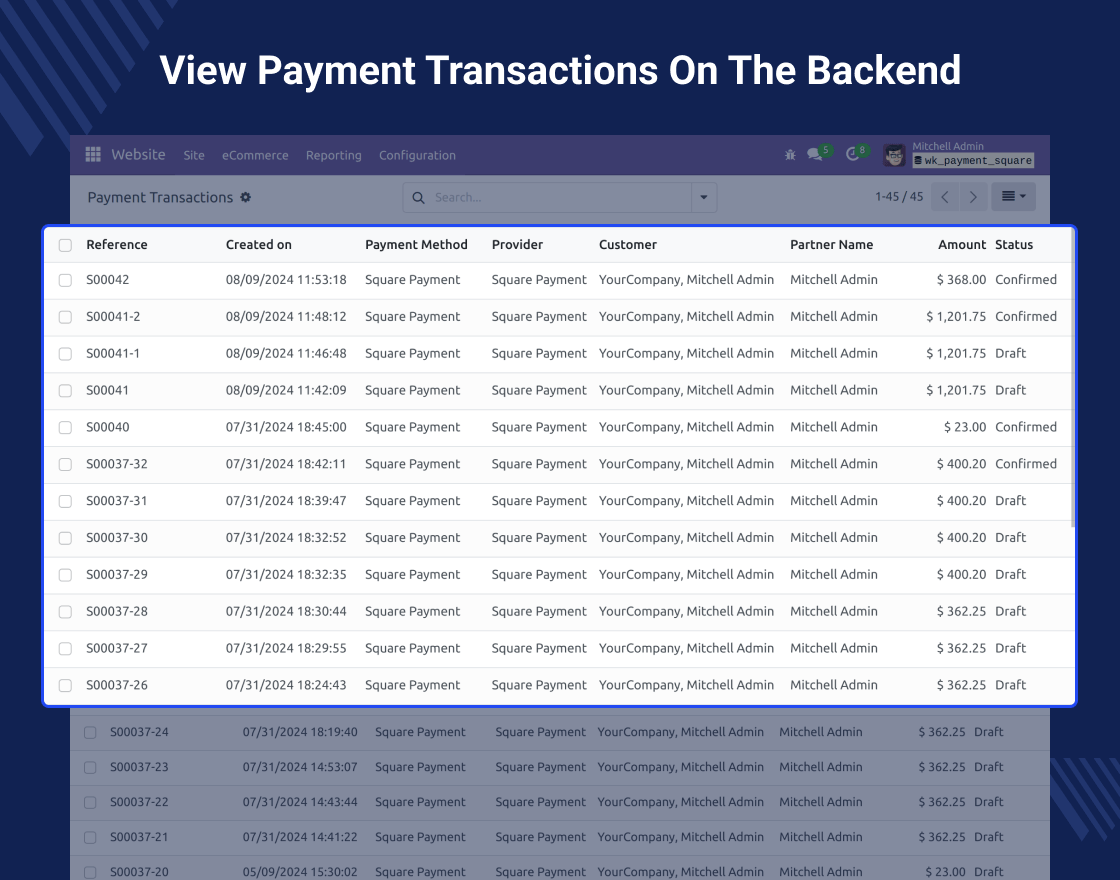Open the Reporting menu
1120x880 pixels.
click(x=334, y=155)
